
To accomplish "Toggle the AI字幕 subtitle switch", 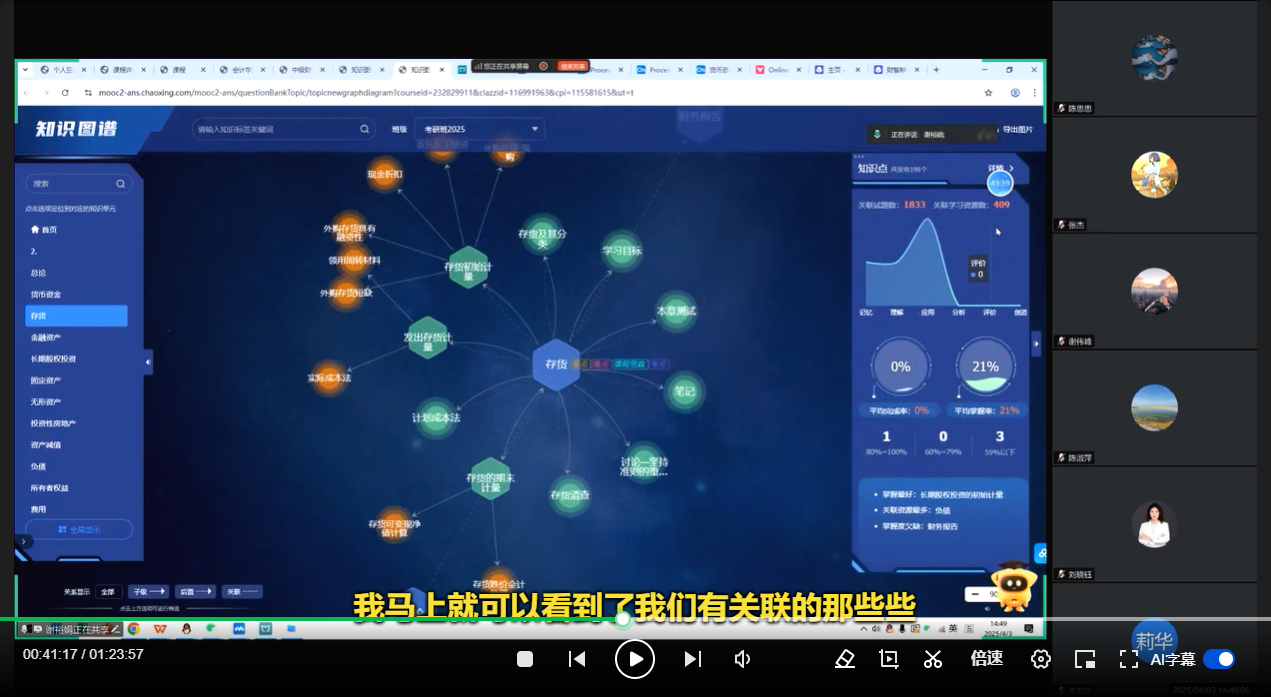I will click(x=1219, y=659).
